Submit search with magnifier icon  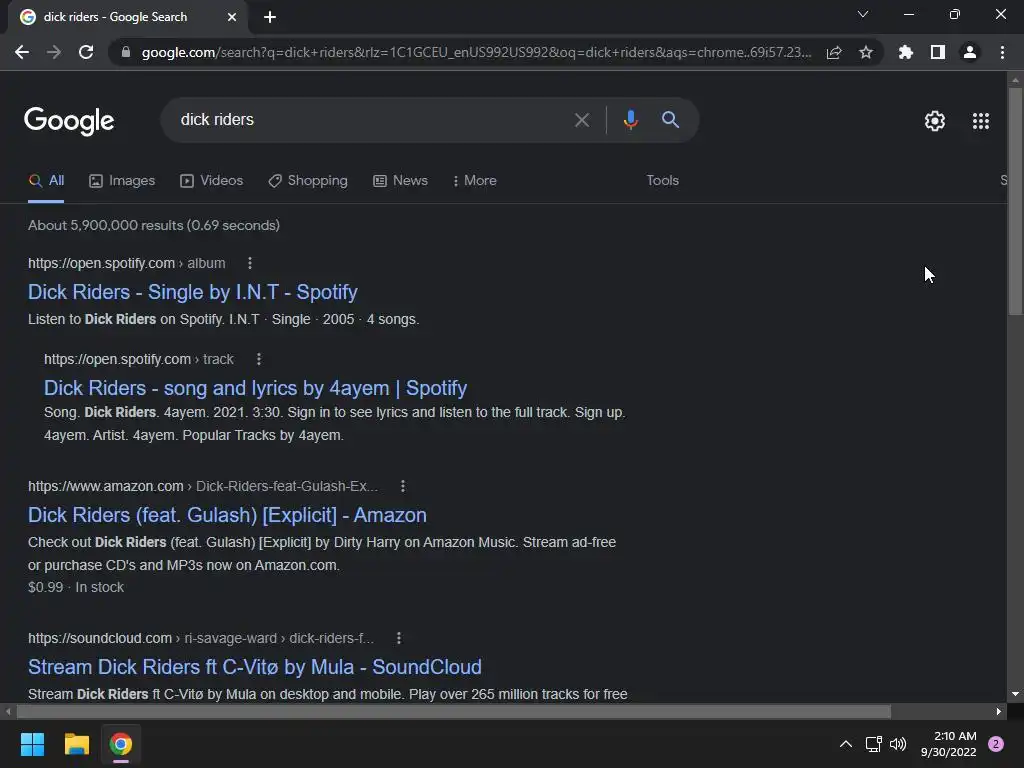click(x=671, y=120)
